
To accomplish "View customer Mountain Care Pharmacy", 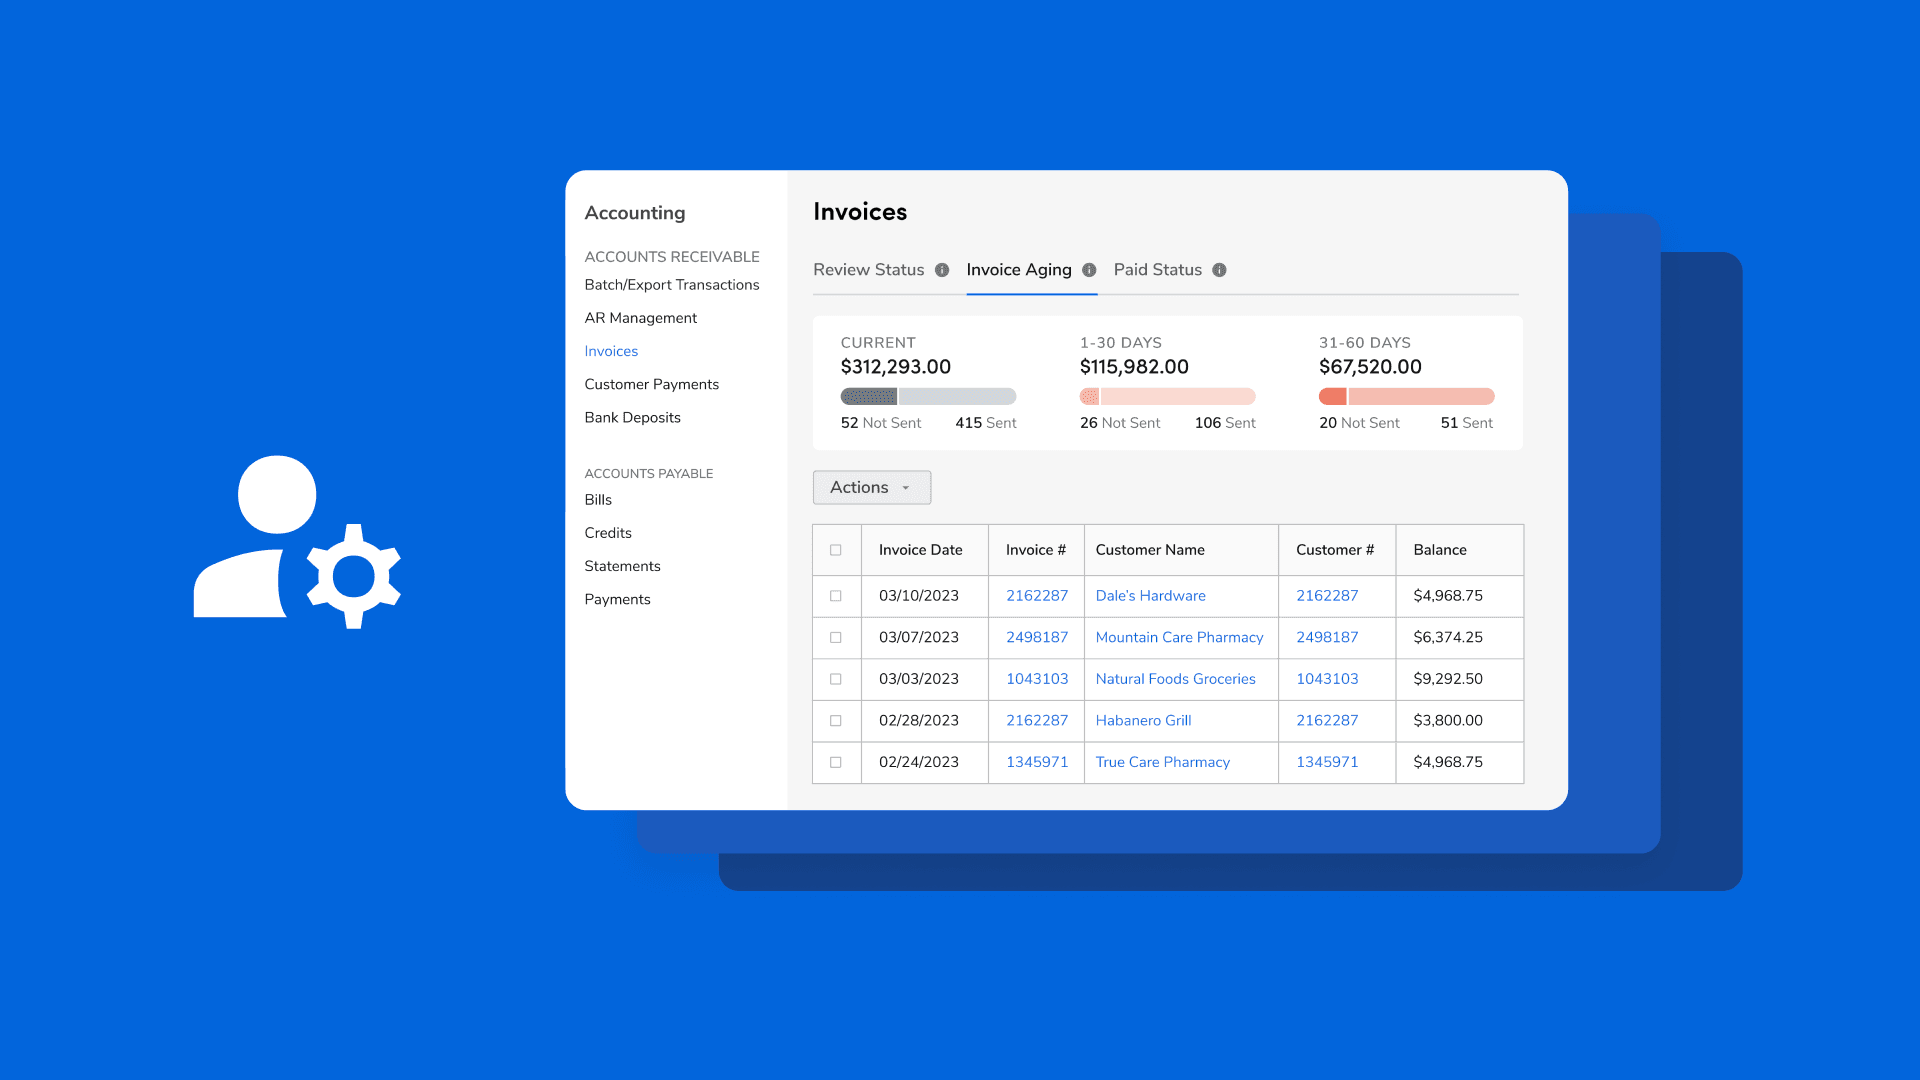I will pos(1178,637).
